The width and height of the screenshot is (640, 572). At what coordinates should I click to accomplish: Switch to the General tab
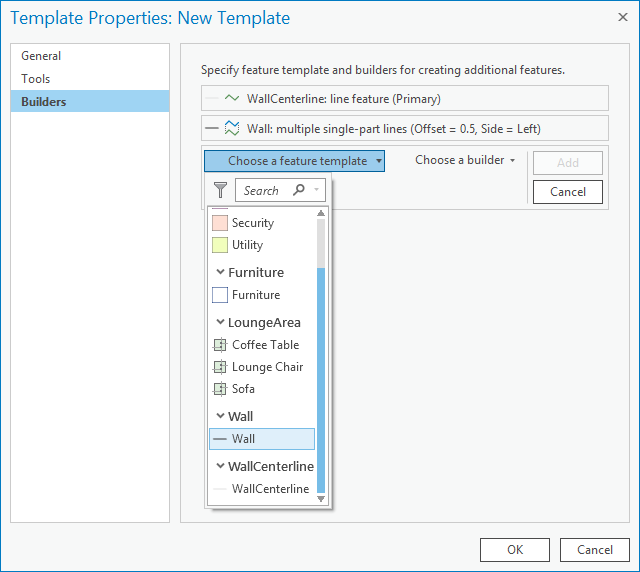point(41,56)
